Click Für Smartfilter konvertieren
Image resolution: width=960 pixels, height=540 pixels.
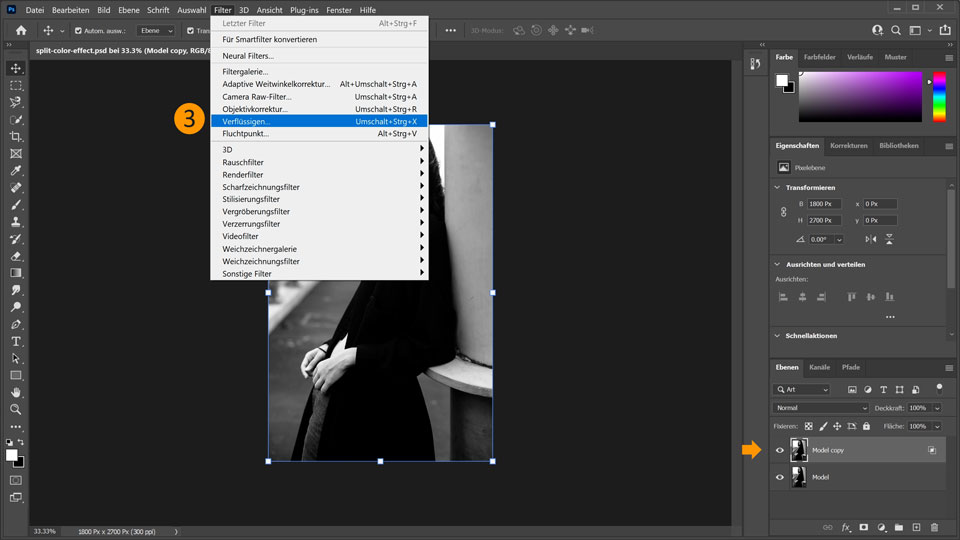[x=319, y=39]
